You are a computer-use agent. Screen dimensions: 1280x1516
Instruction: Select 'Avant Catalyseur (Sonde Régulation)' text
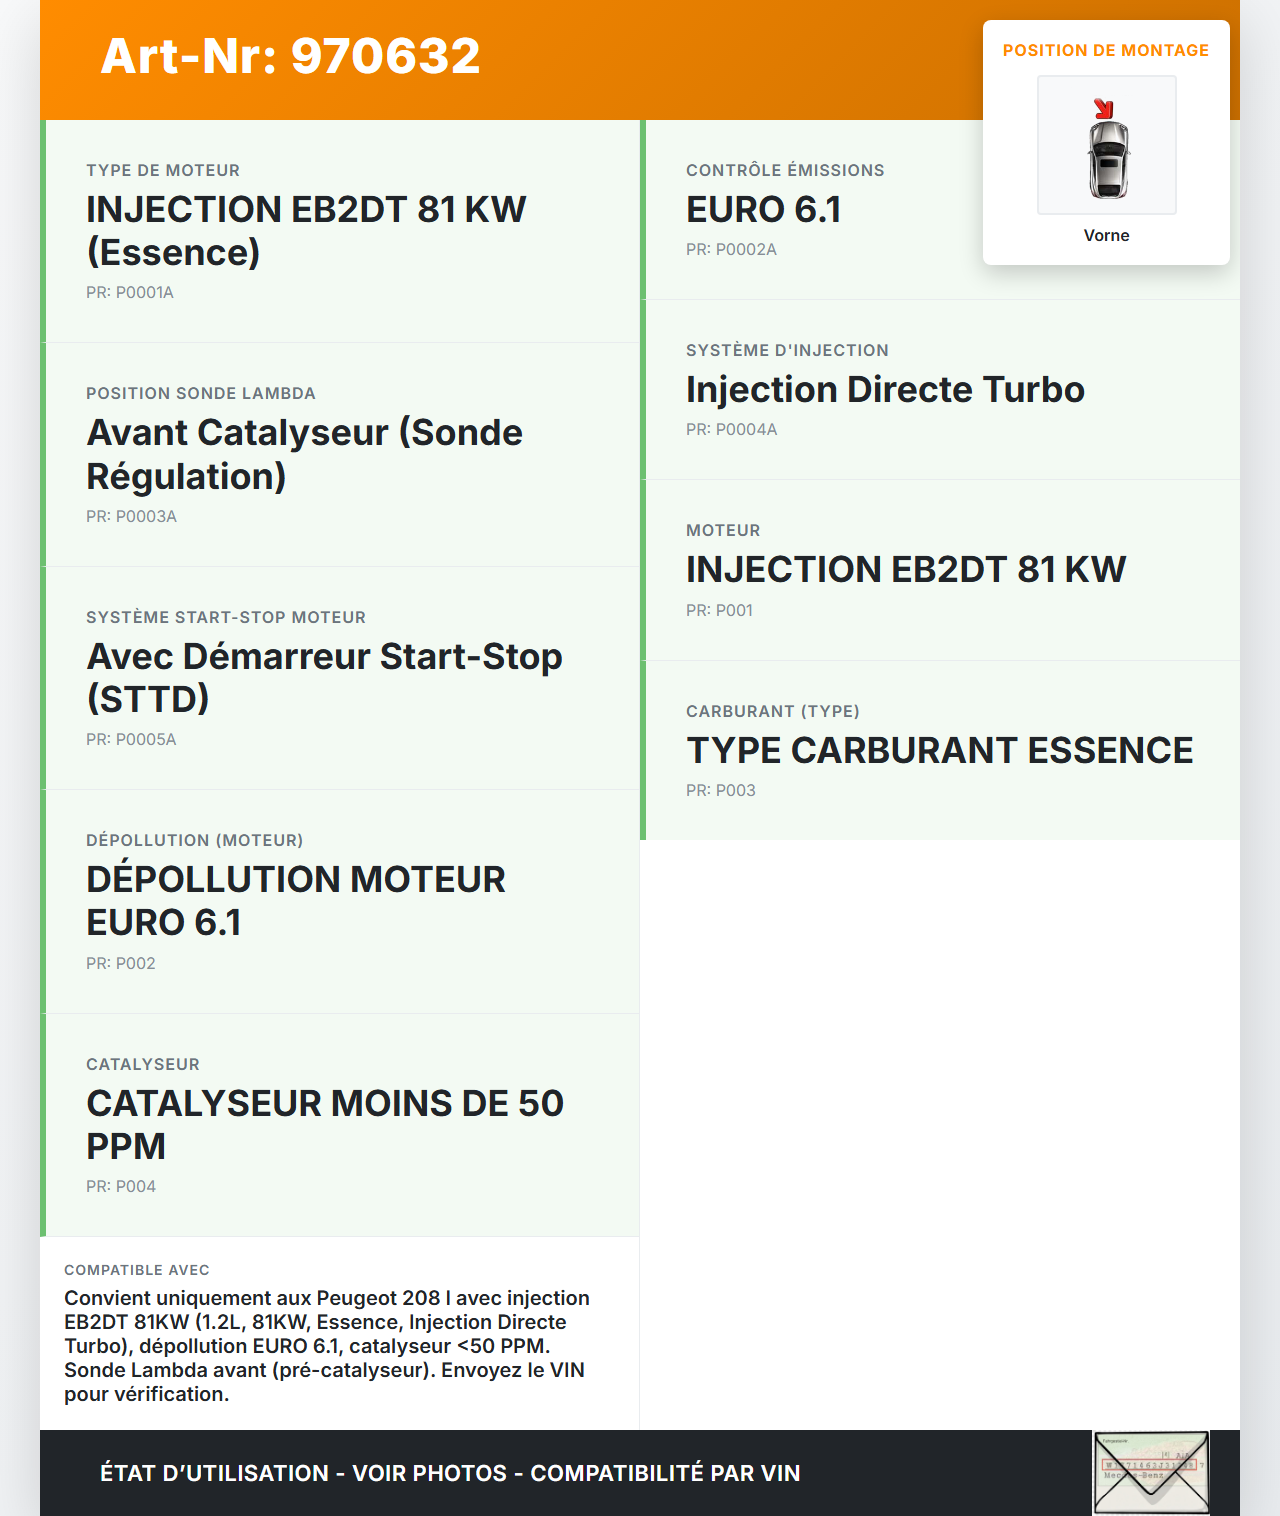(304, 454)
